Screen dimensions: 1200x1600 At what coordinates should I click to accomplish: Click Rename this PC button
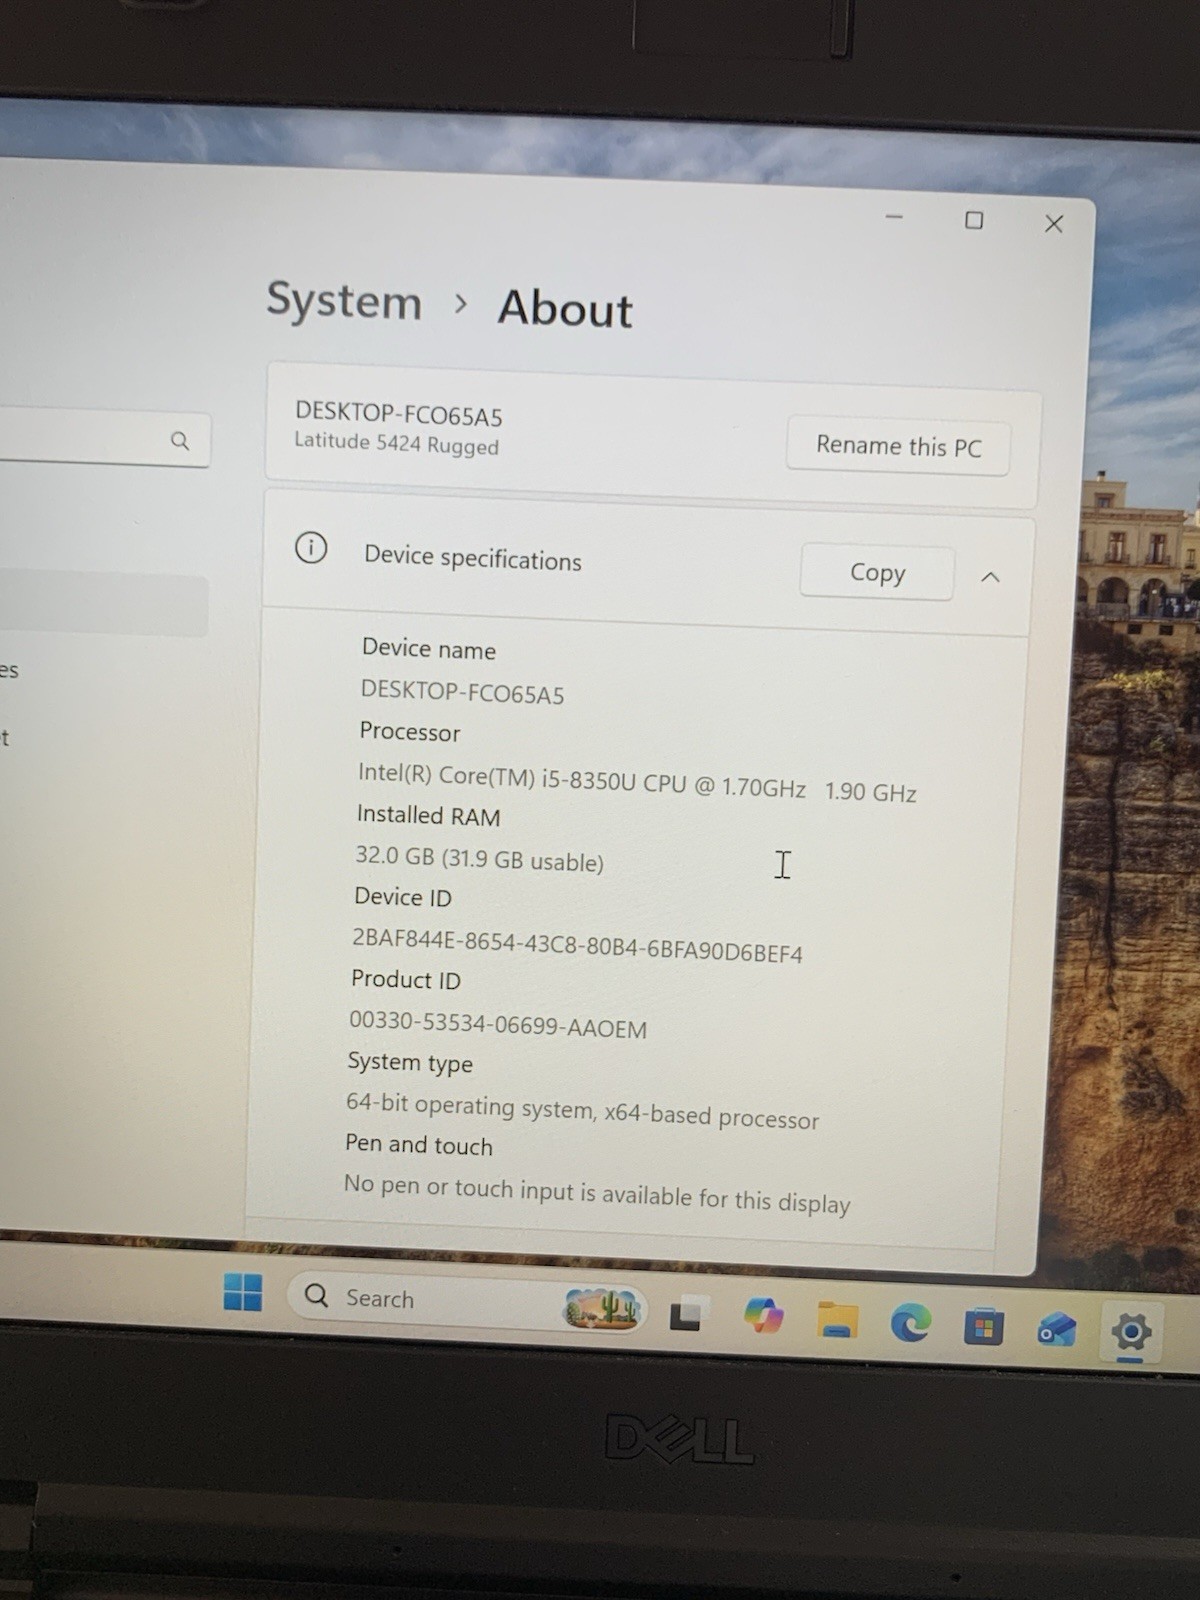898,446
